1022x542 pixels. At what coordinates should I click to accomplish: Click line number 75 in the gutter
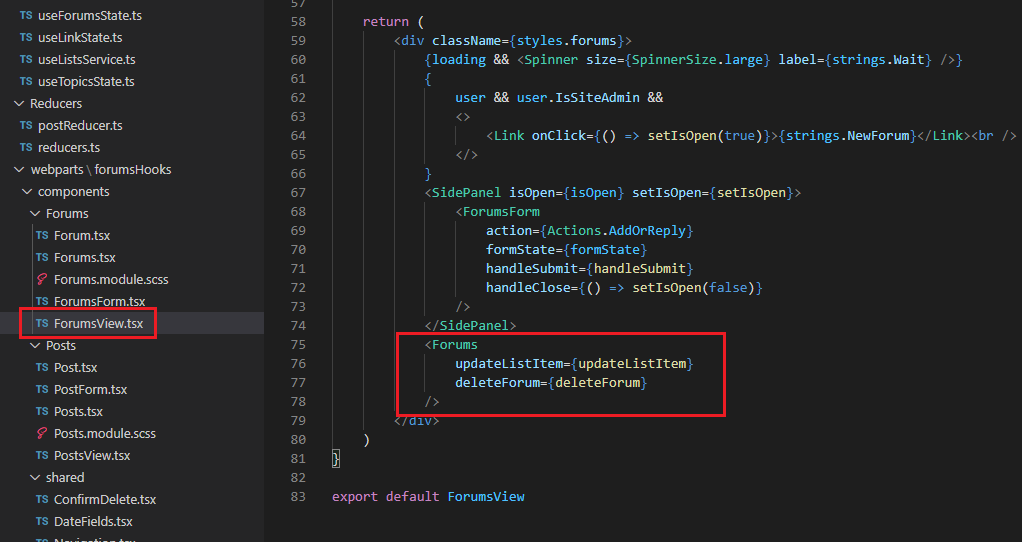(x=297, y=345)
